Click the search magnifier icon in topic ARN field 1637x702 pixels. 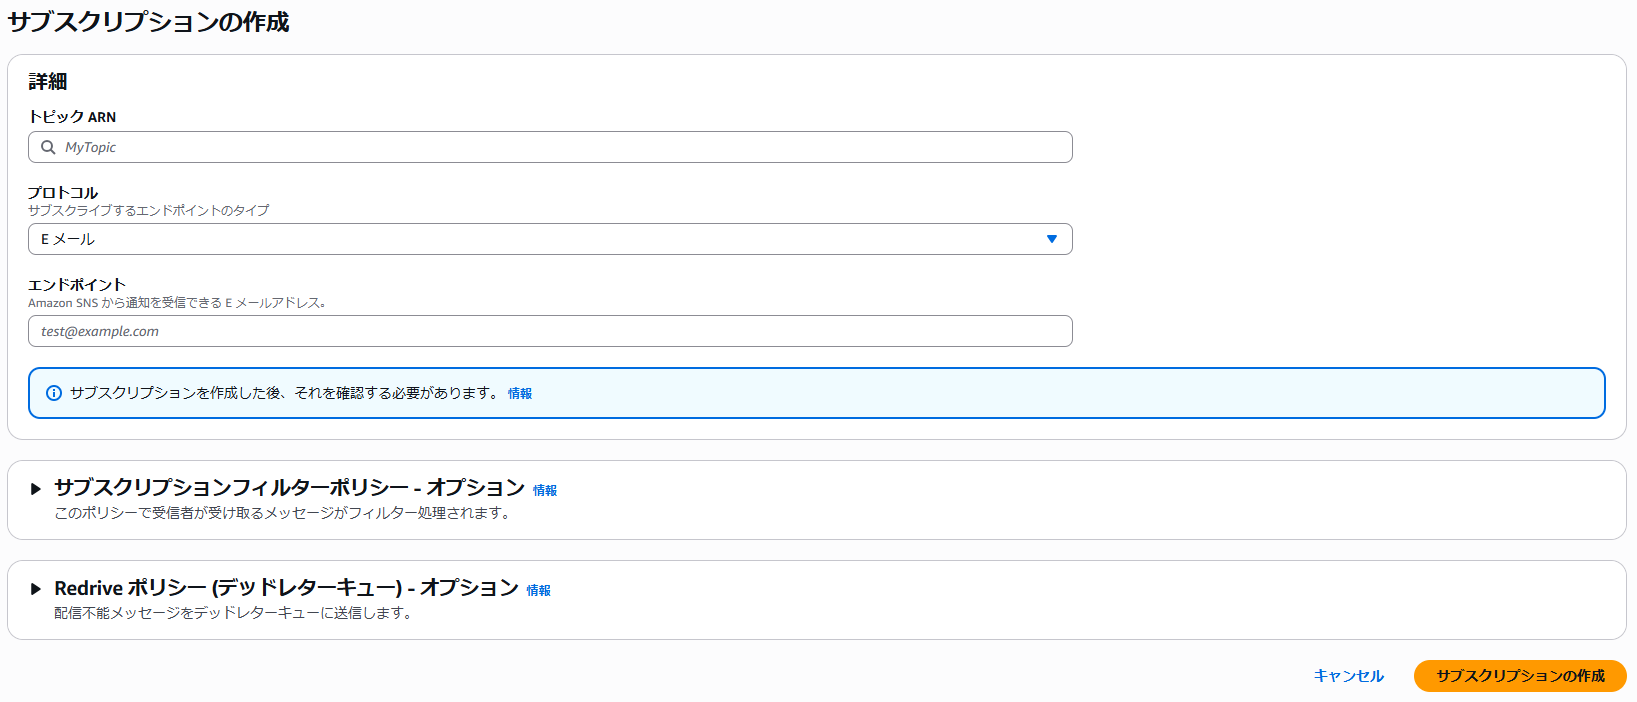point(48,147)
